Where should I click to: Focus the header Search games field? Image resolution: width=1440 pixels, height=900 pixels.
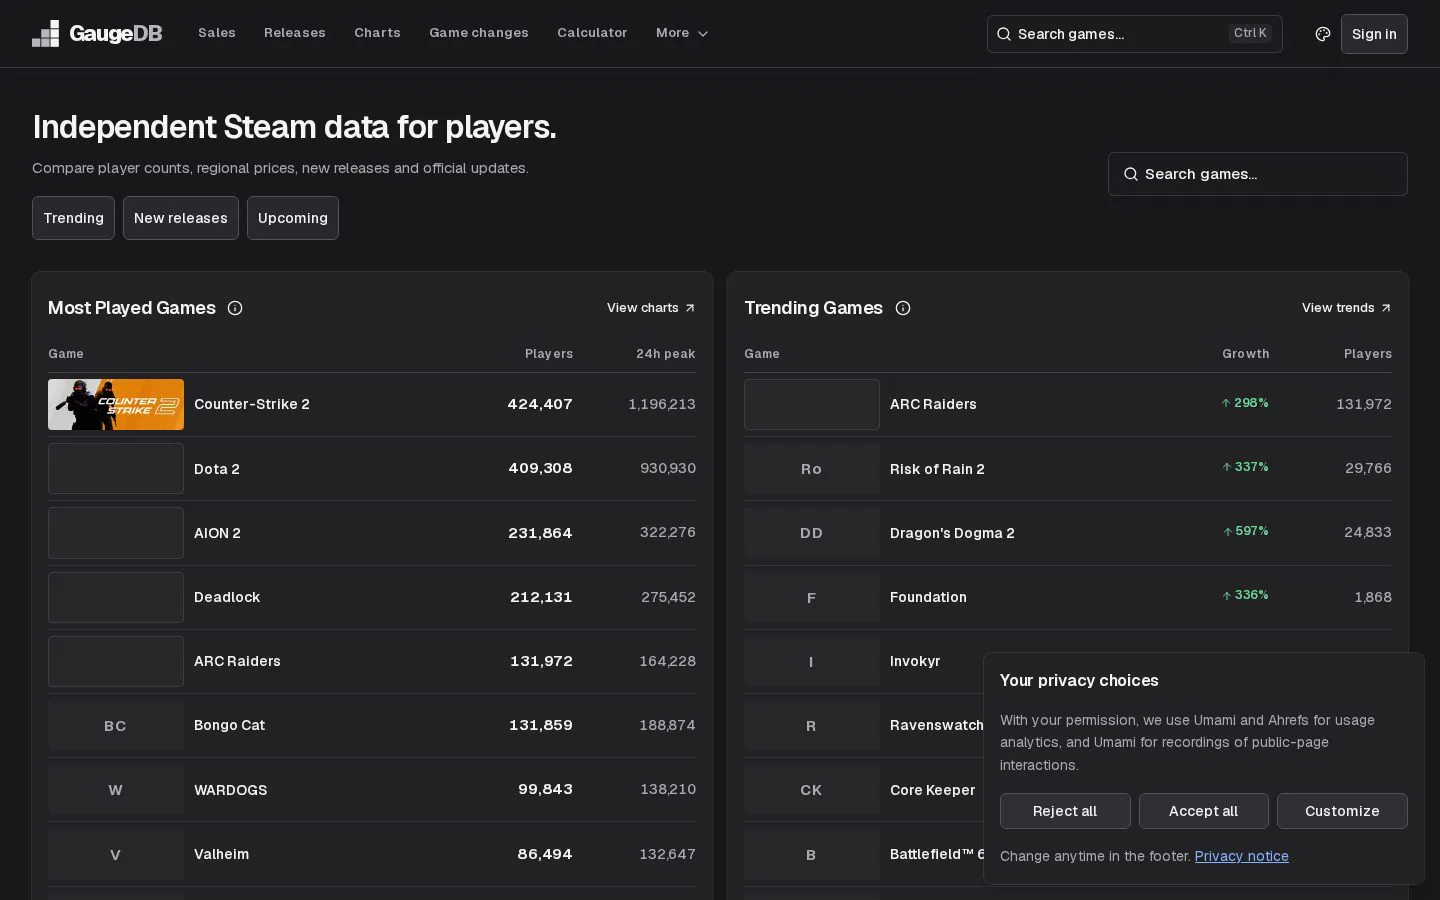tap(1134, 34)
